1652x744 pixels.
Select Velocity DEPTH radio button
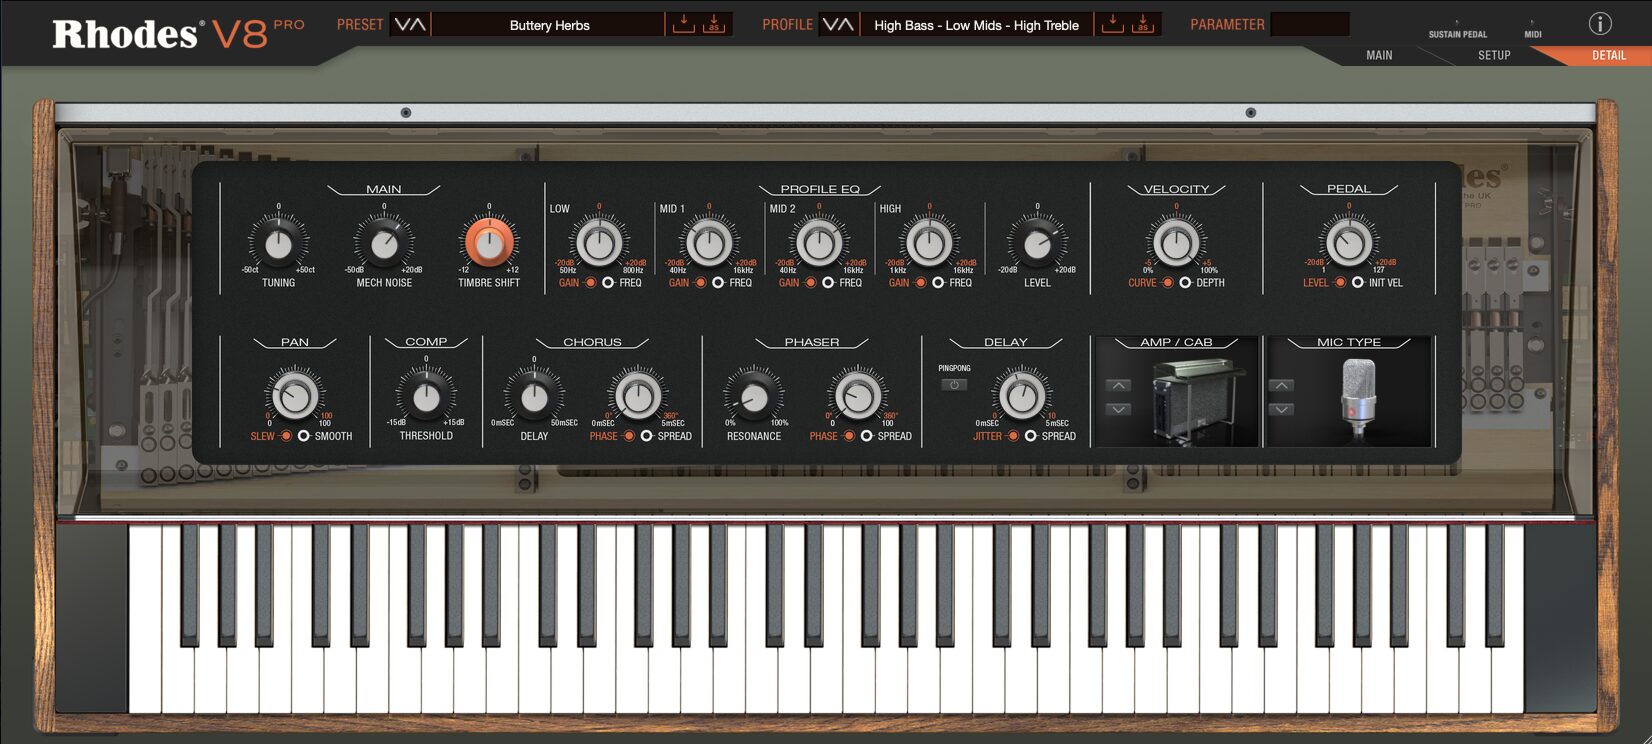[x=1185, y=283]
